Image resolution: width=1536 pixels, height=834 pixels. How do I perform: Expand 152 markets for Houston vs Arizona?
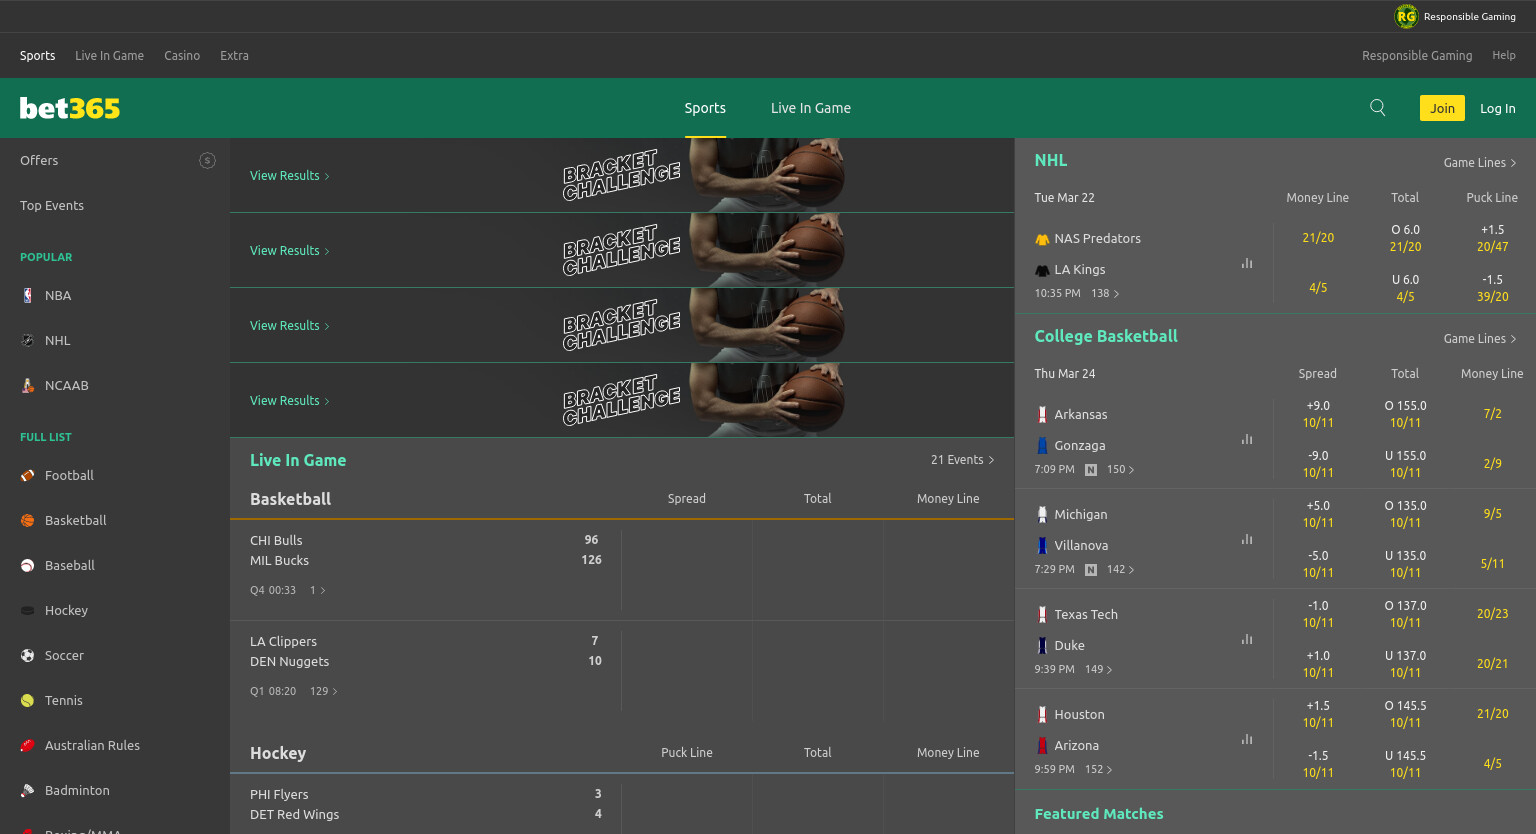point(1098,770)
